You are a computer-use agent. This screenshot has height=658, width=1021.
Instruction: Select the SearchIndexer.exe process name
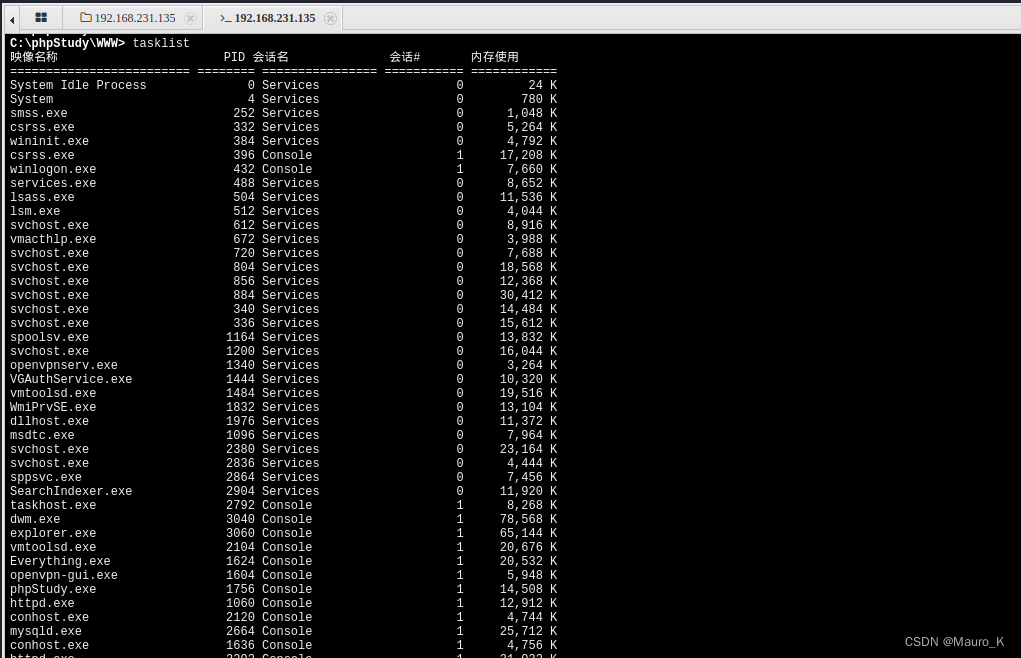(71, 491)
